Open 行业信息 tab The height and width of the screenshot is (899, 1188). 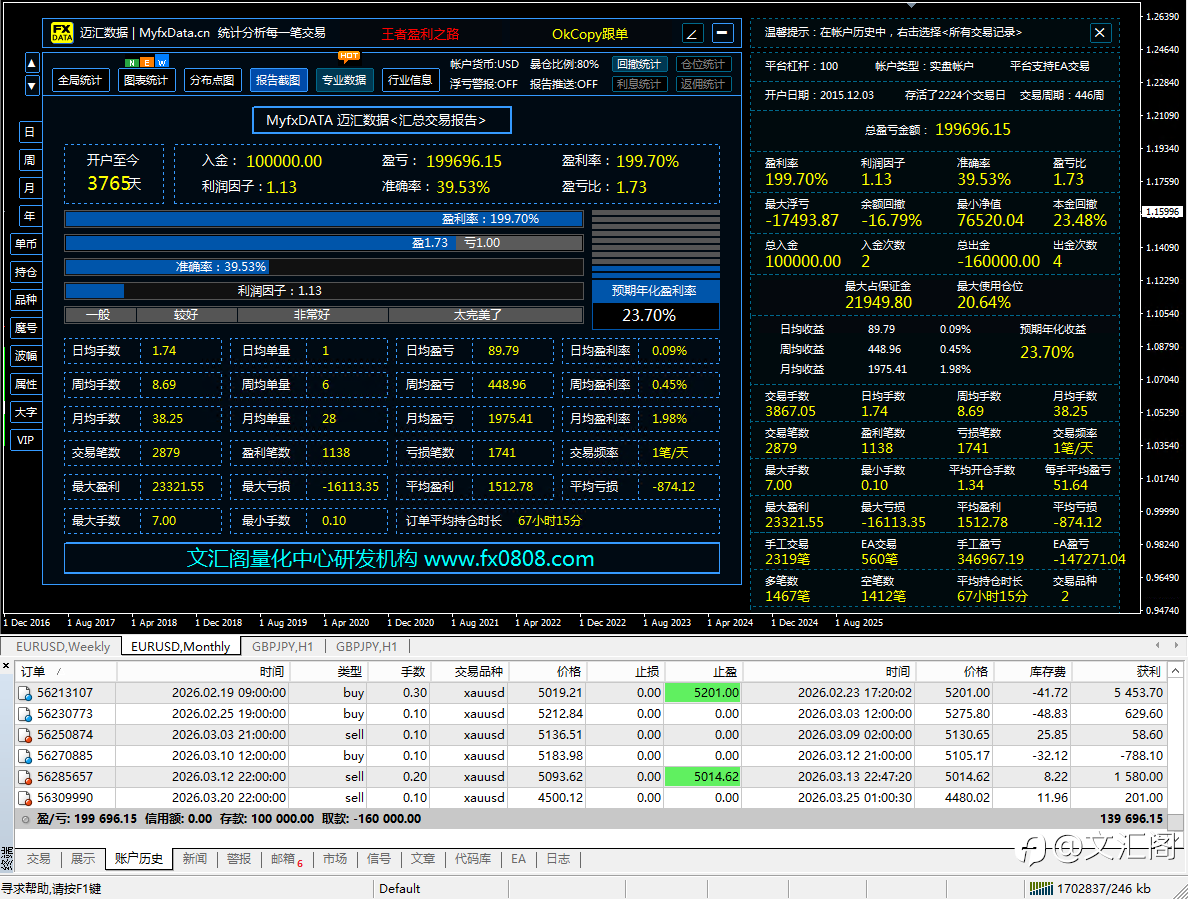click(410, 80)
